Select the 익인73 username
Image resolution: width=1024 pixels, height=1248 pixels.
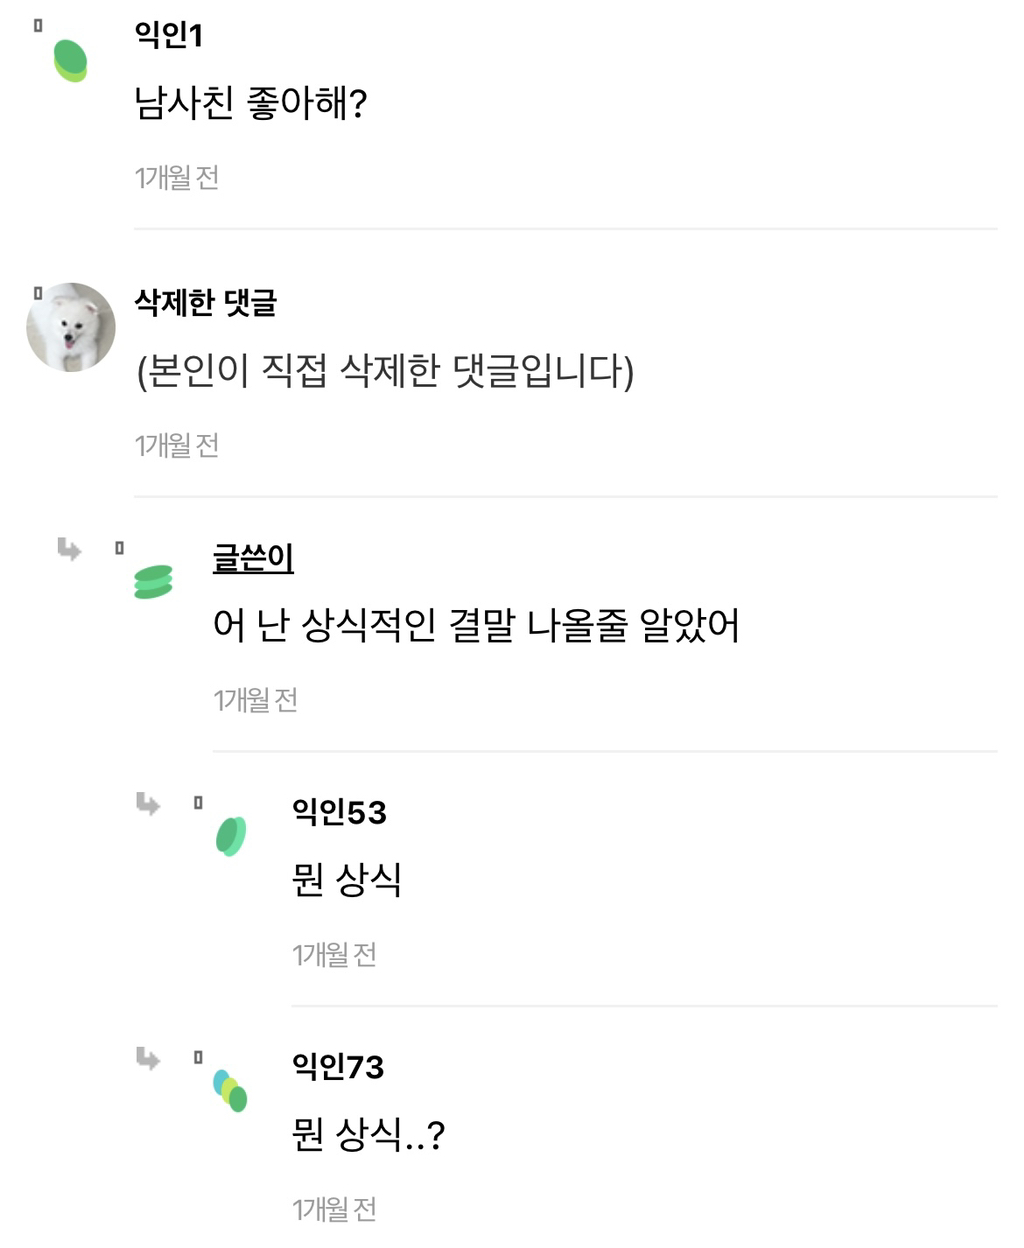coord(338,1067)
